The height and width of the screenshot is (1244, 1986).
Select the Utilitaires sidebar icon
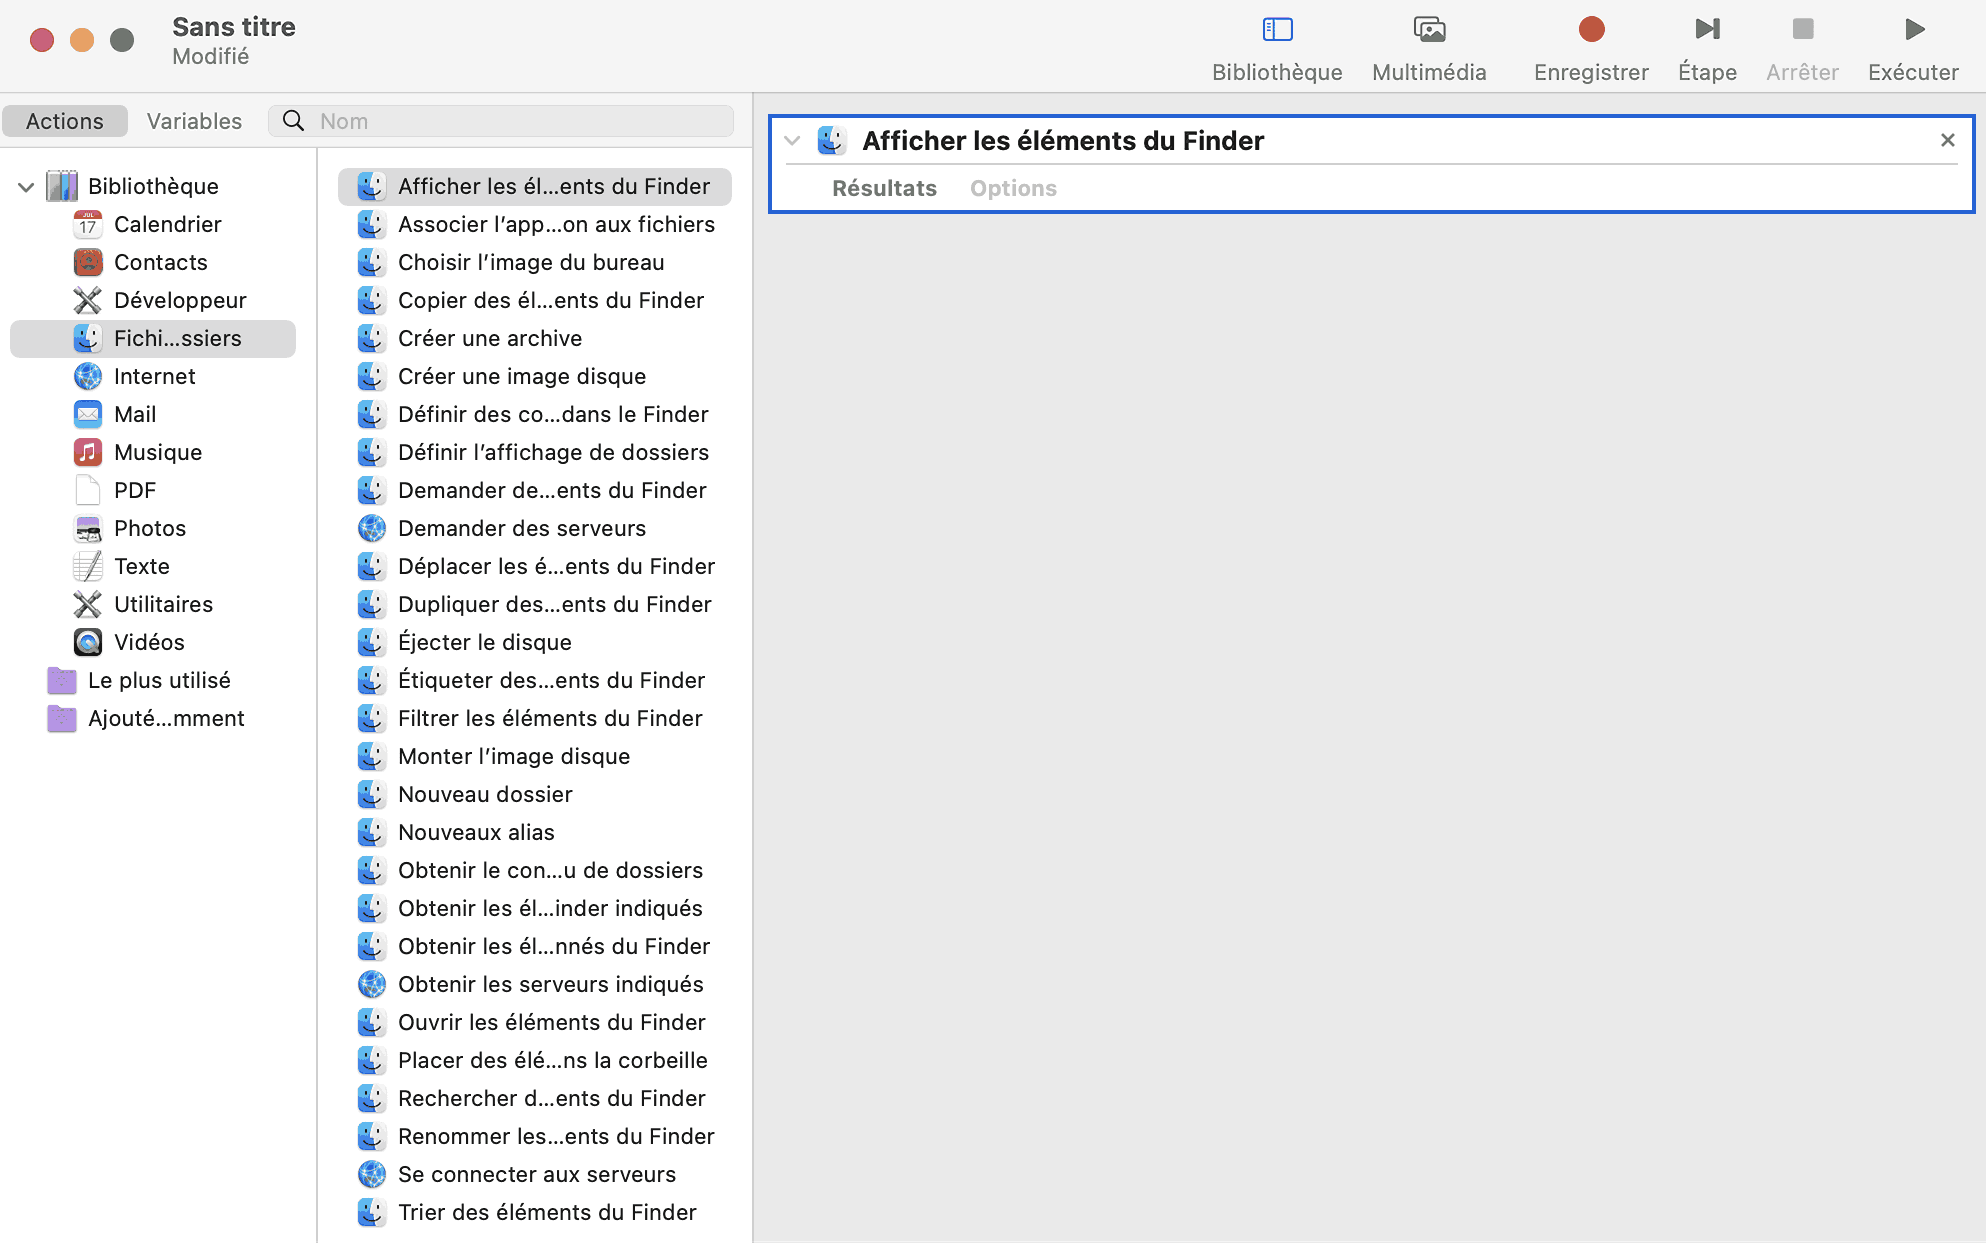pos(87,603)
